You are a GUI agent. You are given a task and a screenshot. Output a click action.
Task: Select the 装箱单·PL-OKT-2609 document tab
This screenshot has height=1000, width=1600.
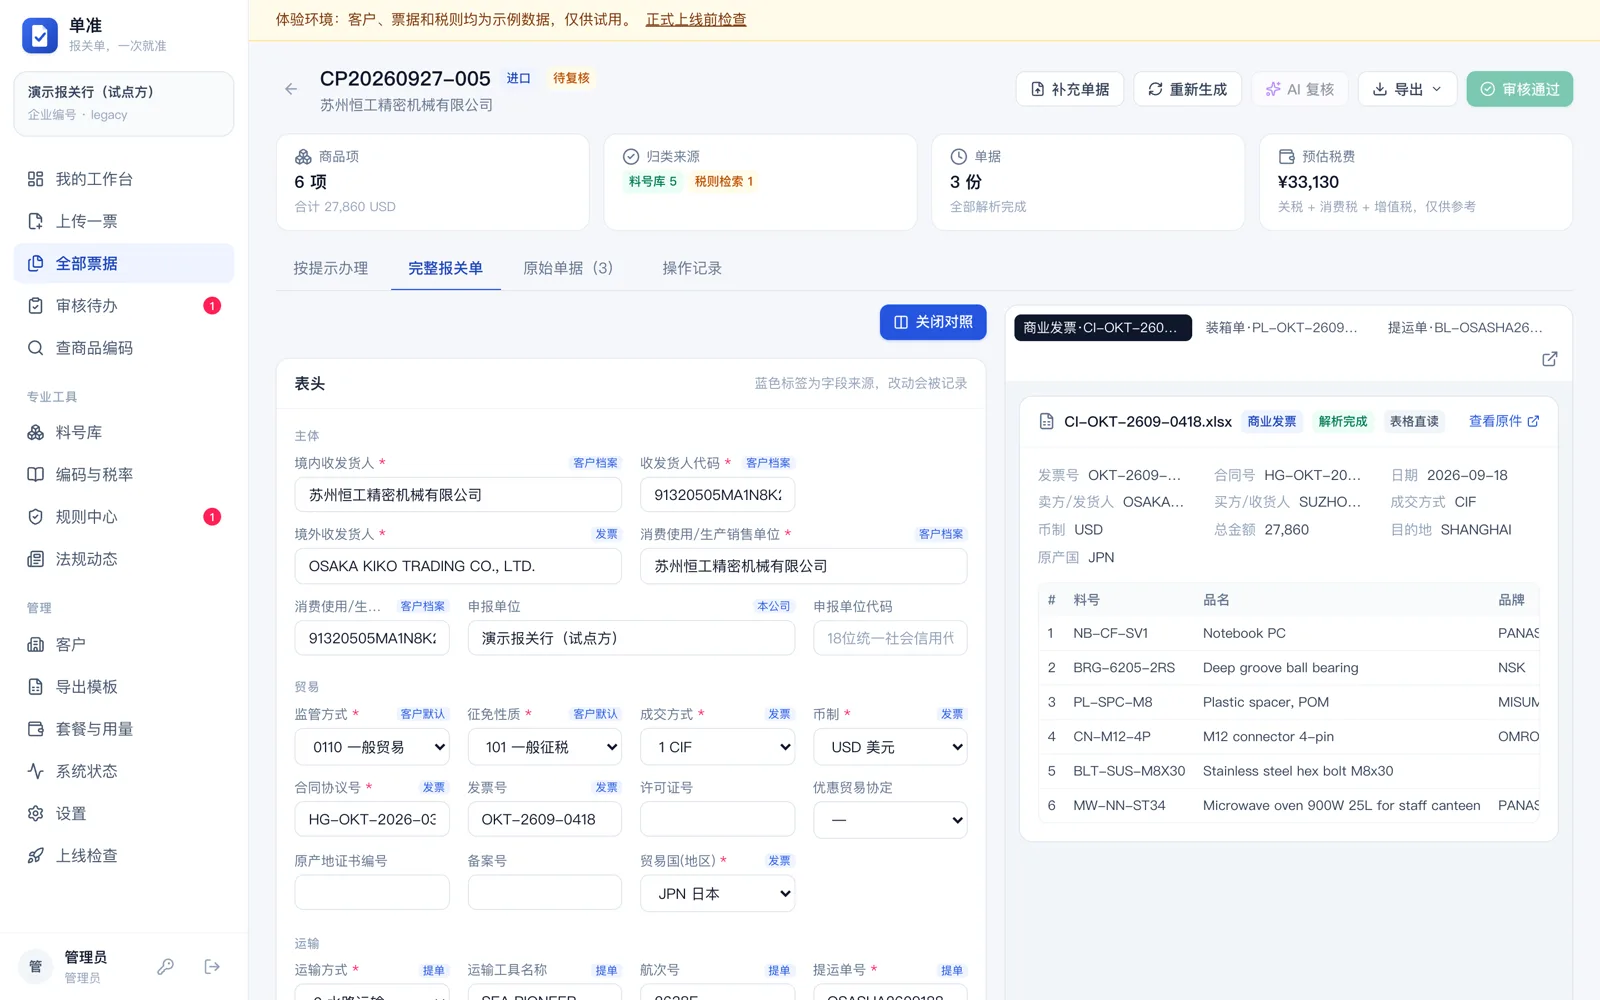point(1281,328)
